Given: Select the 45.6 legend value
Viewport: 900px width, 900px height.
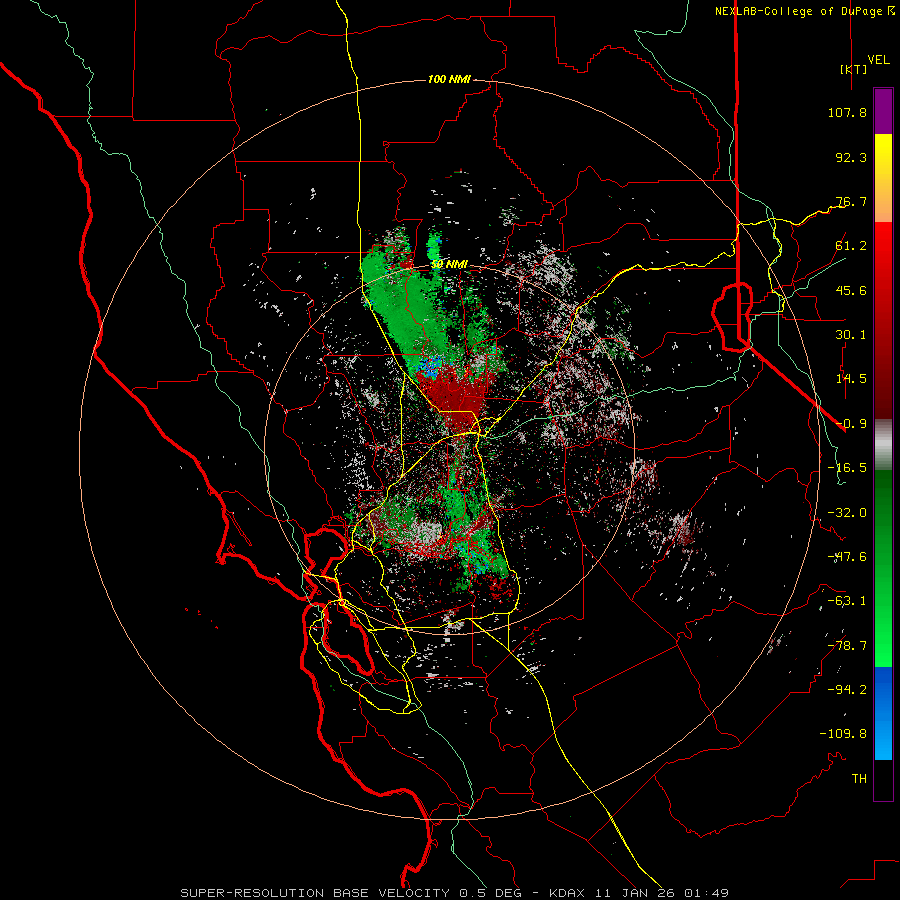Looking at the screenshot, I should coord(851,290).
